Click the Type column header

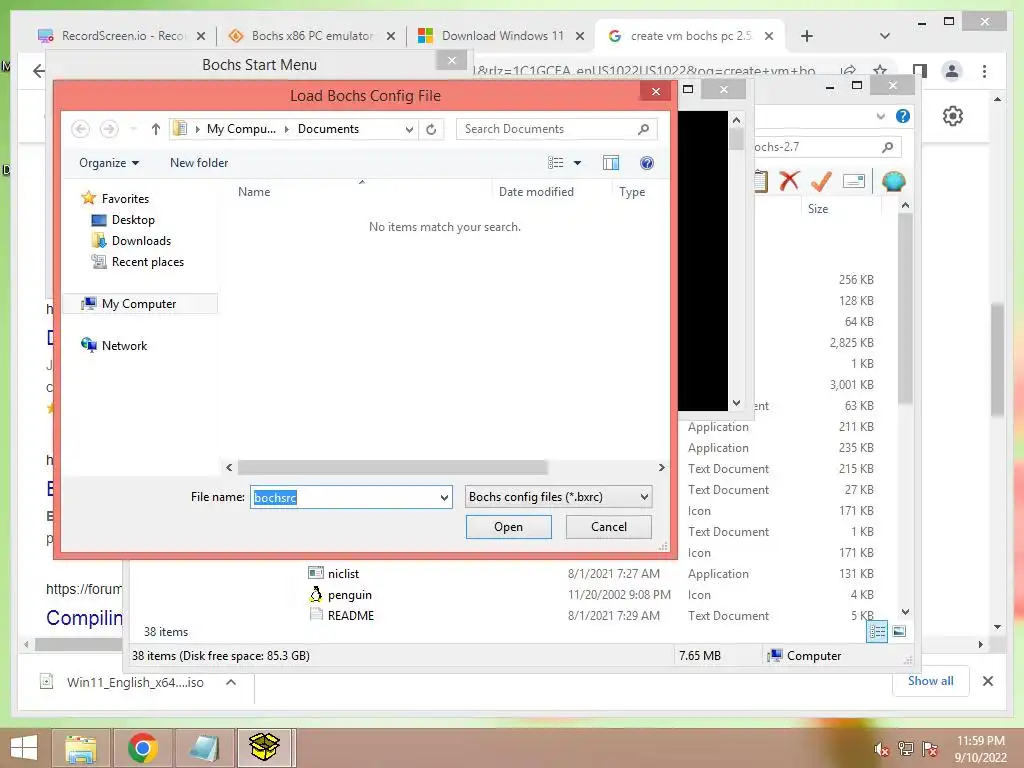[x=632, y=191]
